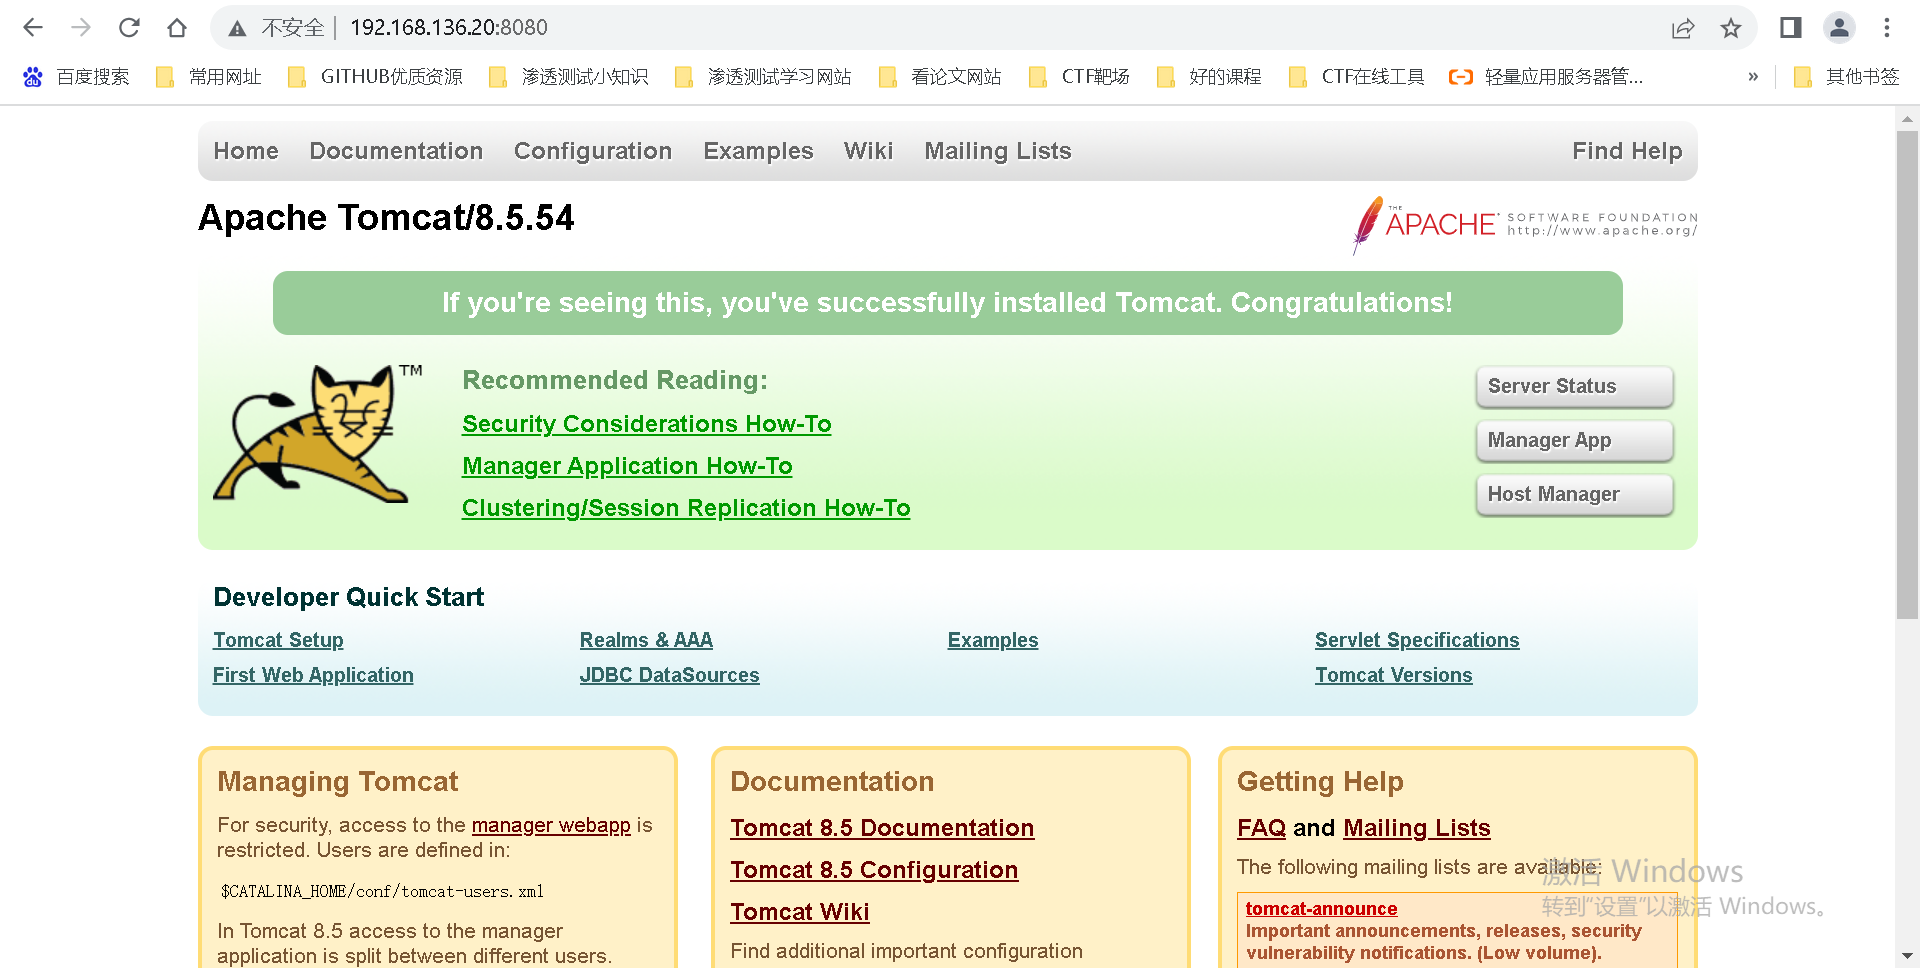Open Mailing Lists navigation item
Screen dimensions: 1920x968
(x=998, y=151)
